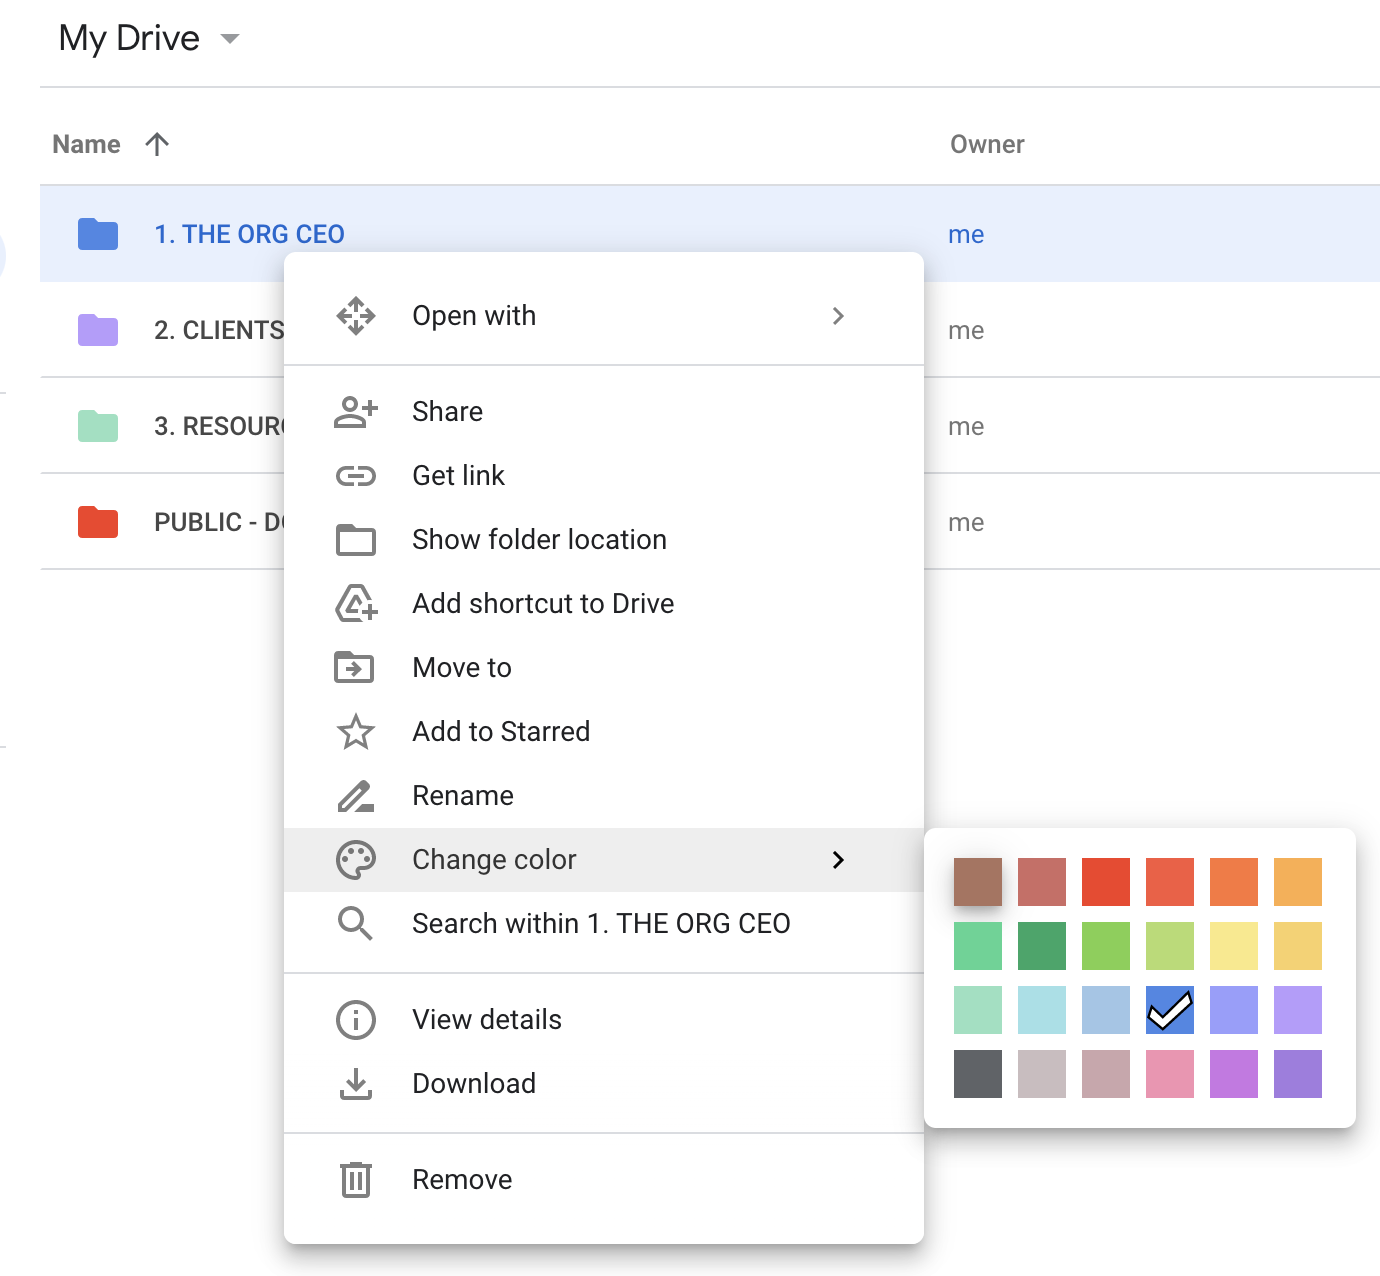The width and height of the screenshot is (1380, 1276).
Task: Click the Get link chain icon
Action: click(356, 475)
